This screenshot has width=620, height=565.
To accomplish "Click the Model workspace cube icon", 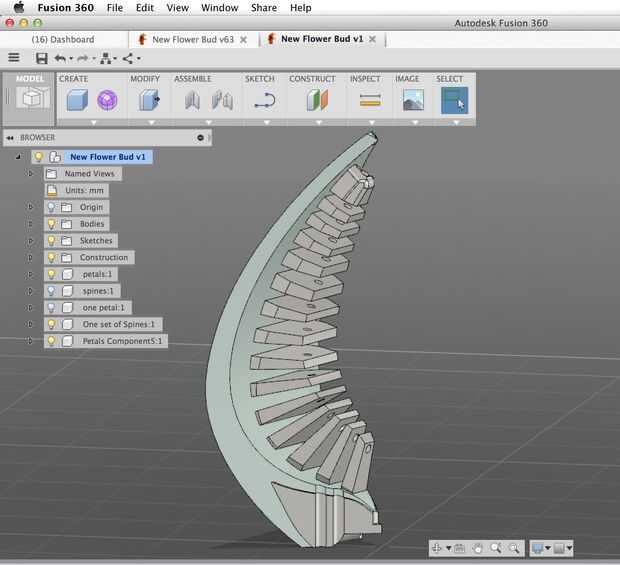I will pyautogui.click(x=34, y=97).
